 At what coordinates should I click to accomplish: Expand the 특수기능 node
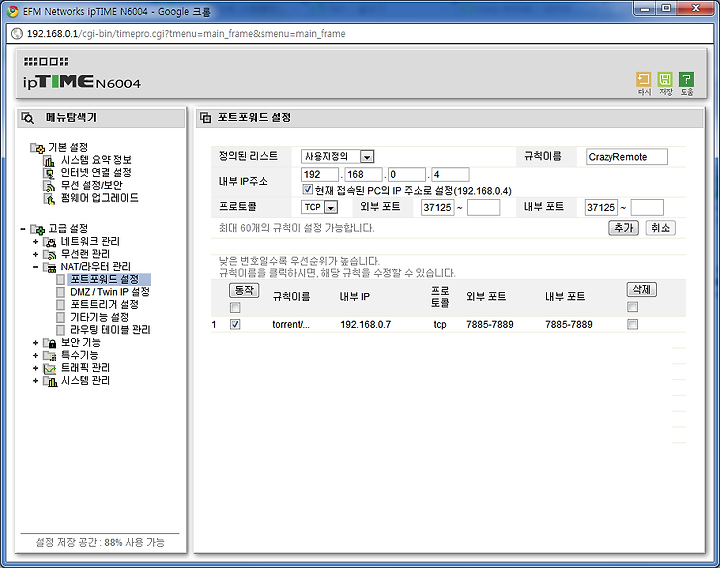tap(35, 355)
